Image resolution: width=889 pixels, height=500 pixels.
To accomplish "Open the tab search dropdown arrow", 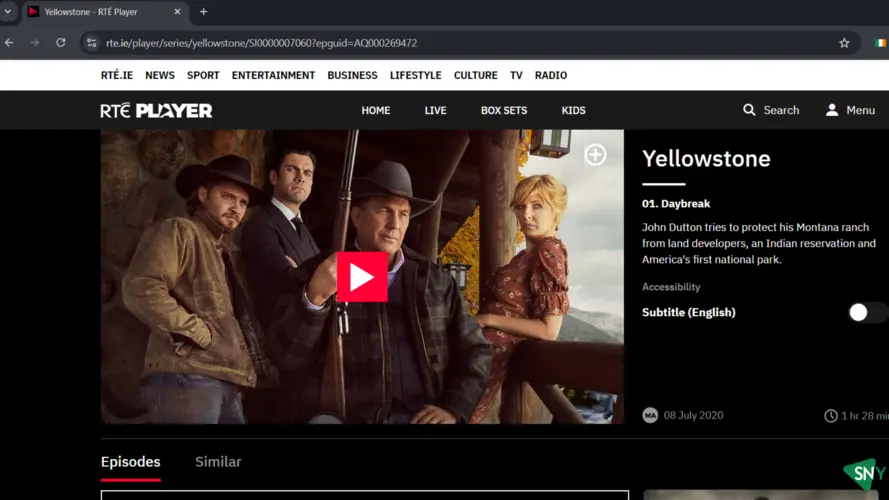I will (8, 11).
